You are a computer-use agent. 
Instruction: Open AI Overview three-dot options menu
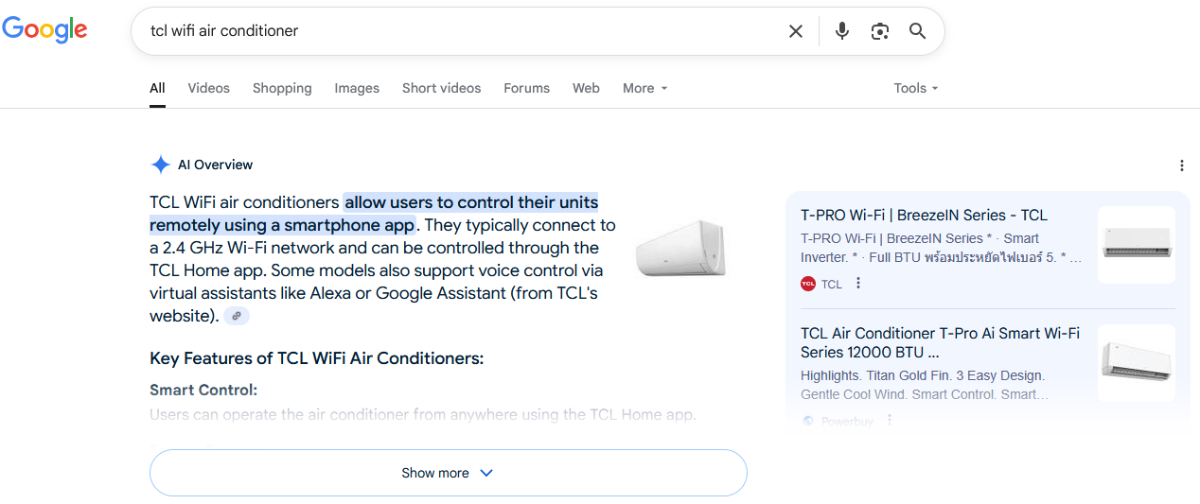point(1182,165)
